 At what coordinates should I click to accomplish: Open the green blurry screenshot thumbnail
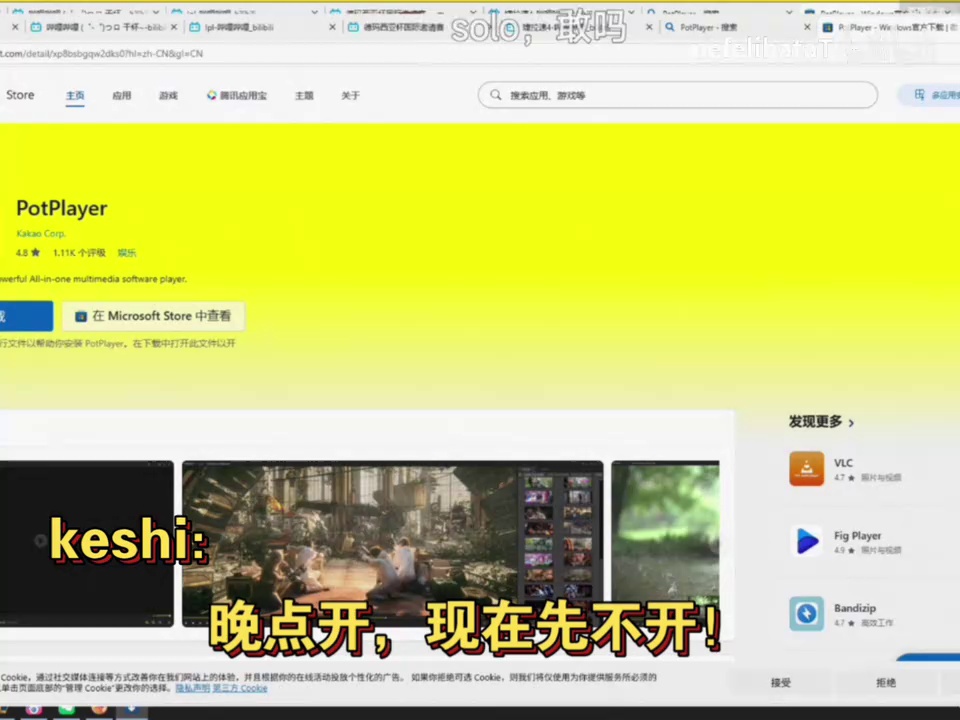point(666,544)
